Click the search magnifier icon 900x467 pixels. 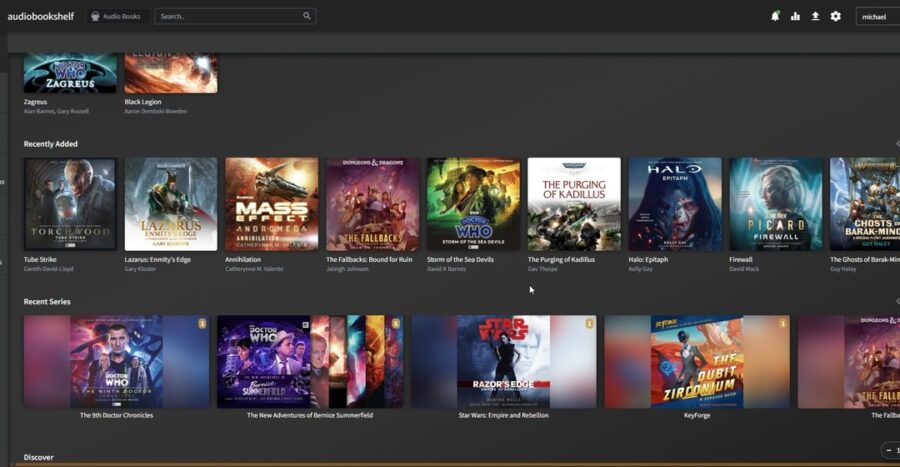click(307, 16)
